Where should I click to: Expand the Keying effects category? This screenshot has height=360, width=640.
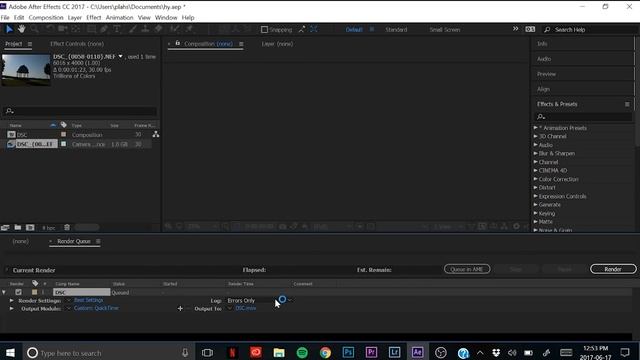[536, 213]
